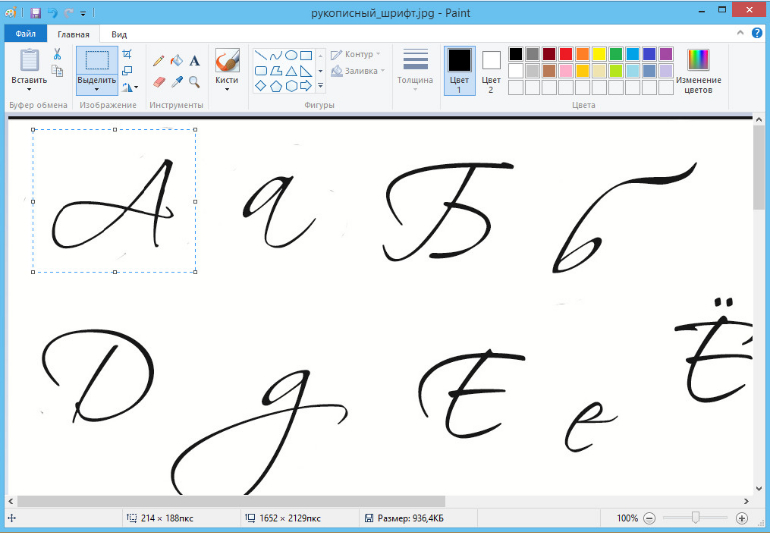Screen dimensions: 770x533
Task: Pick the indigo blue color swatch
Action: [649, 54]
